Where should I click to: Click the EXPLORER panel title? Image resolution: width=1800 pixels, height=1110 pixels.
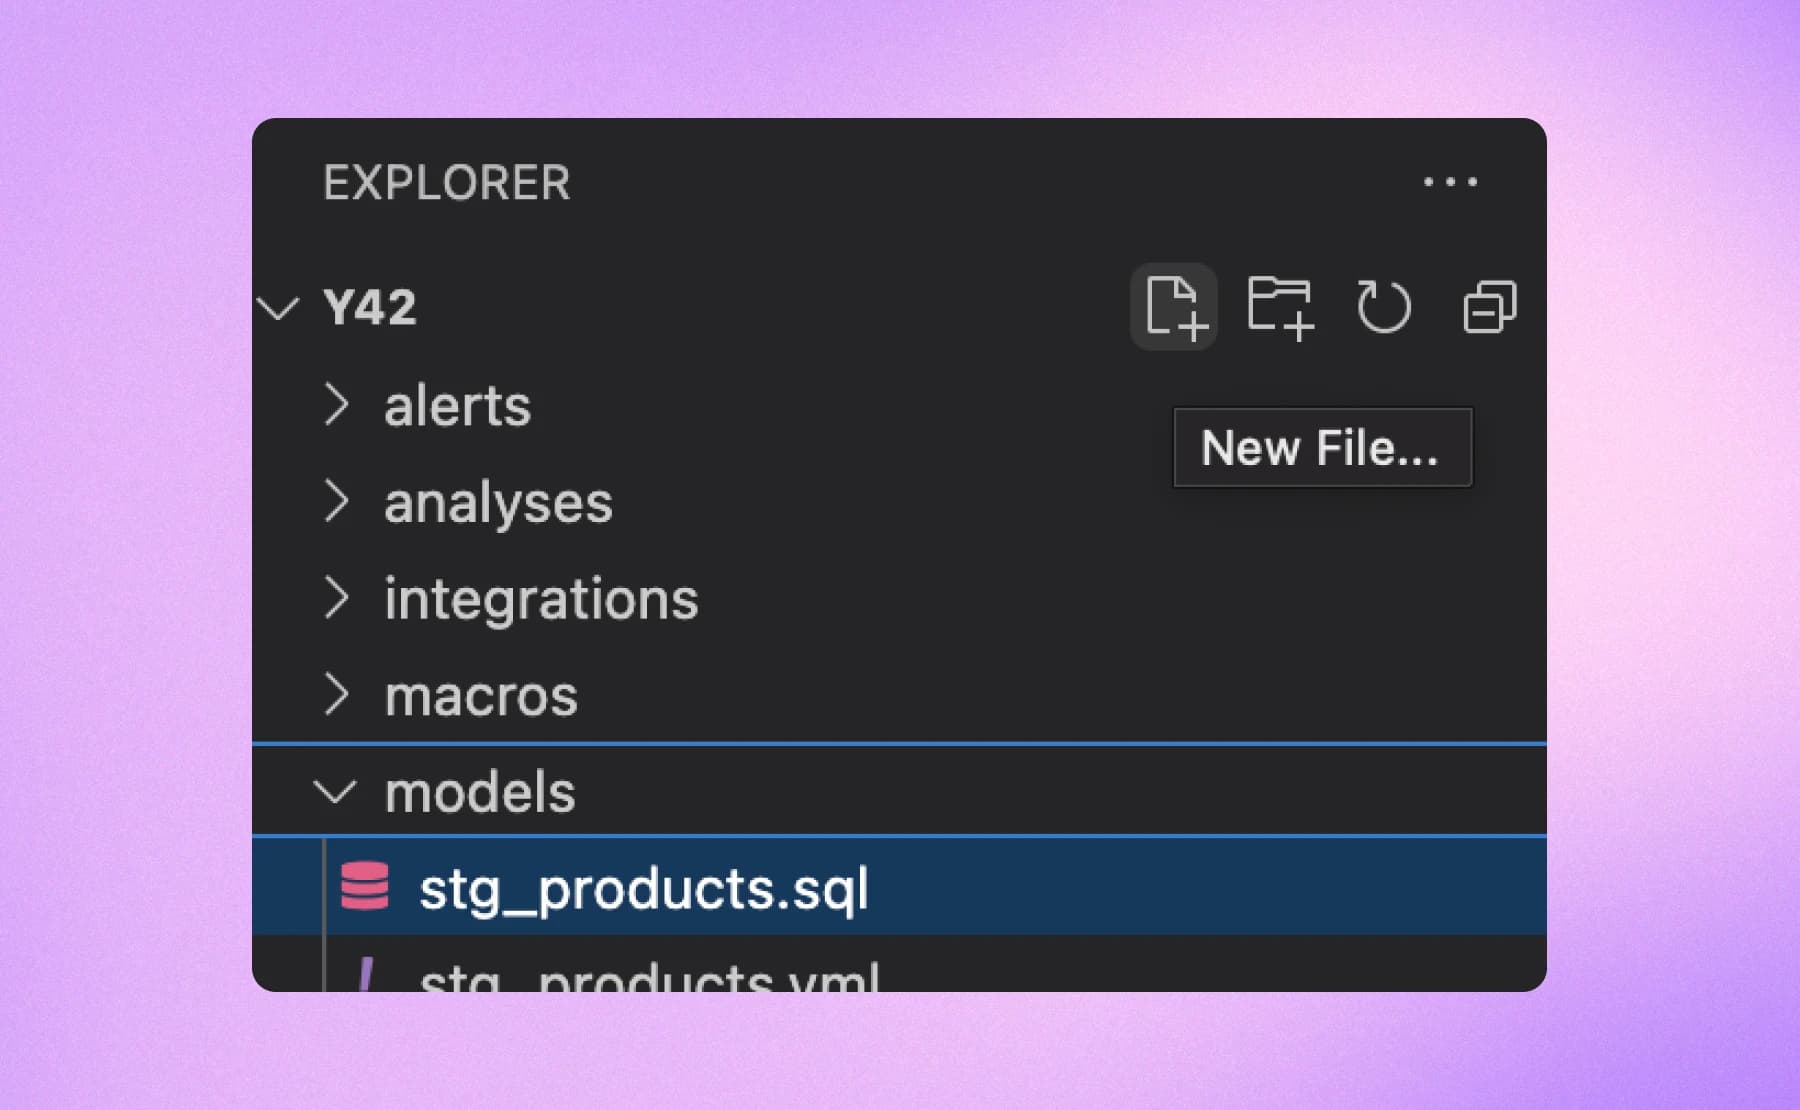447,183
